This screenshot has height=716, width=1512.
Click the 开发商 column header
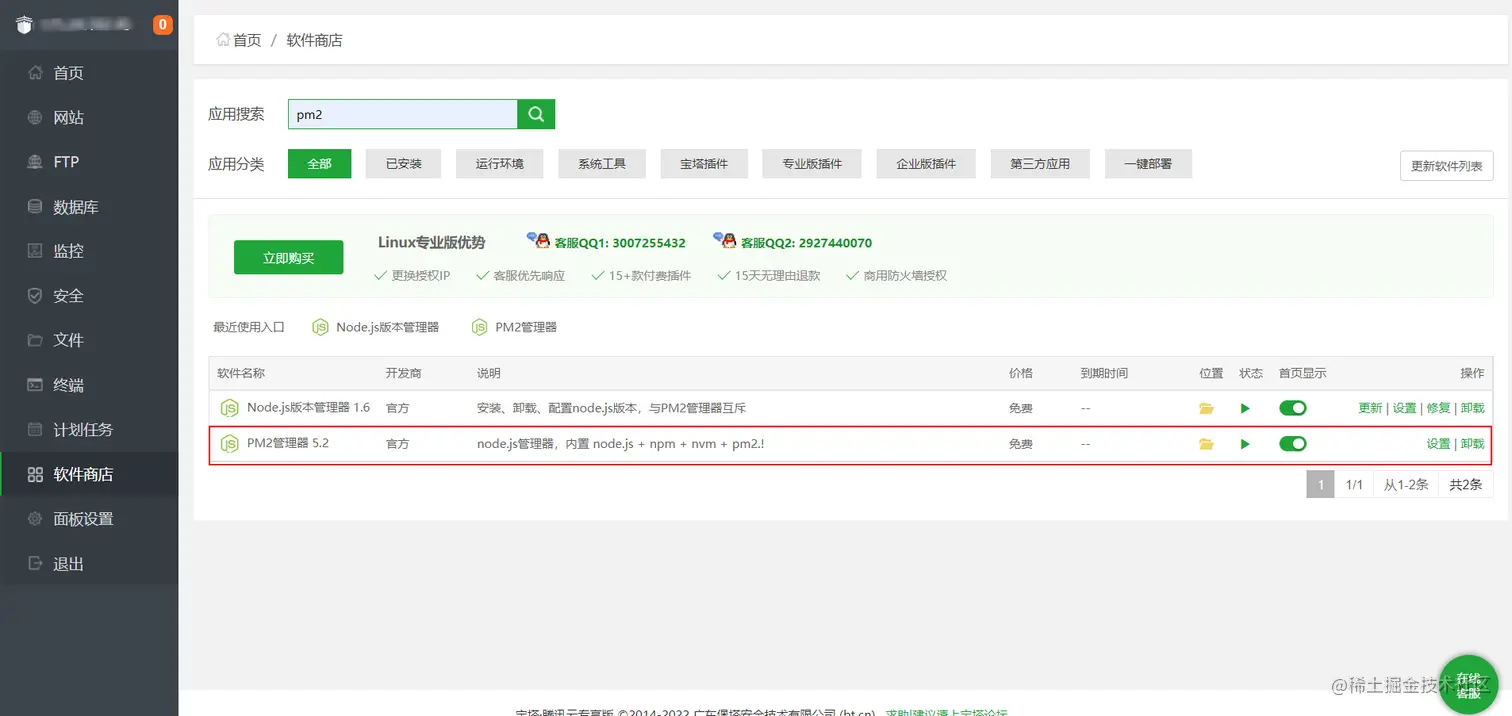click(x=404, y=373)
